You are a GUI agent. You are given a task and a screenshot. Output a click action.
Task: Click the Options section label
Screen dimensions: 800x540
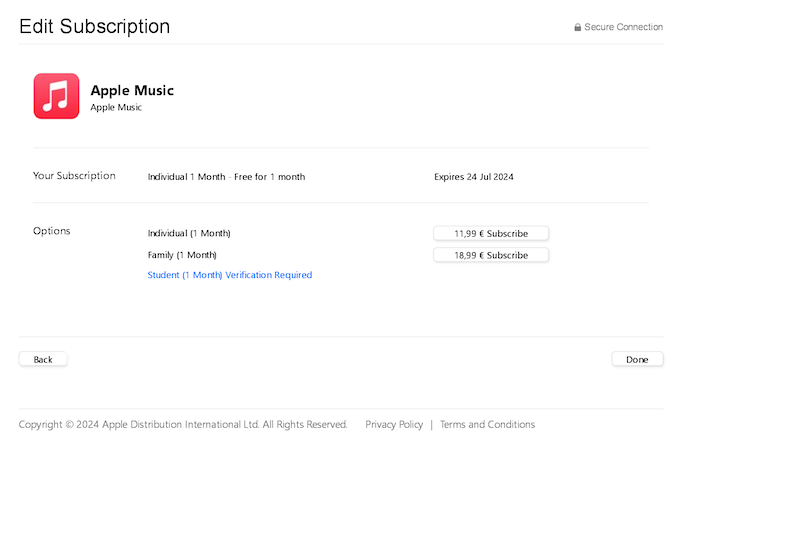coord(52,231)
